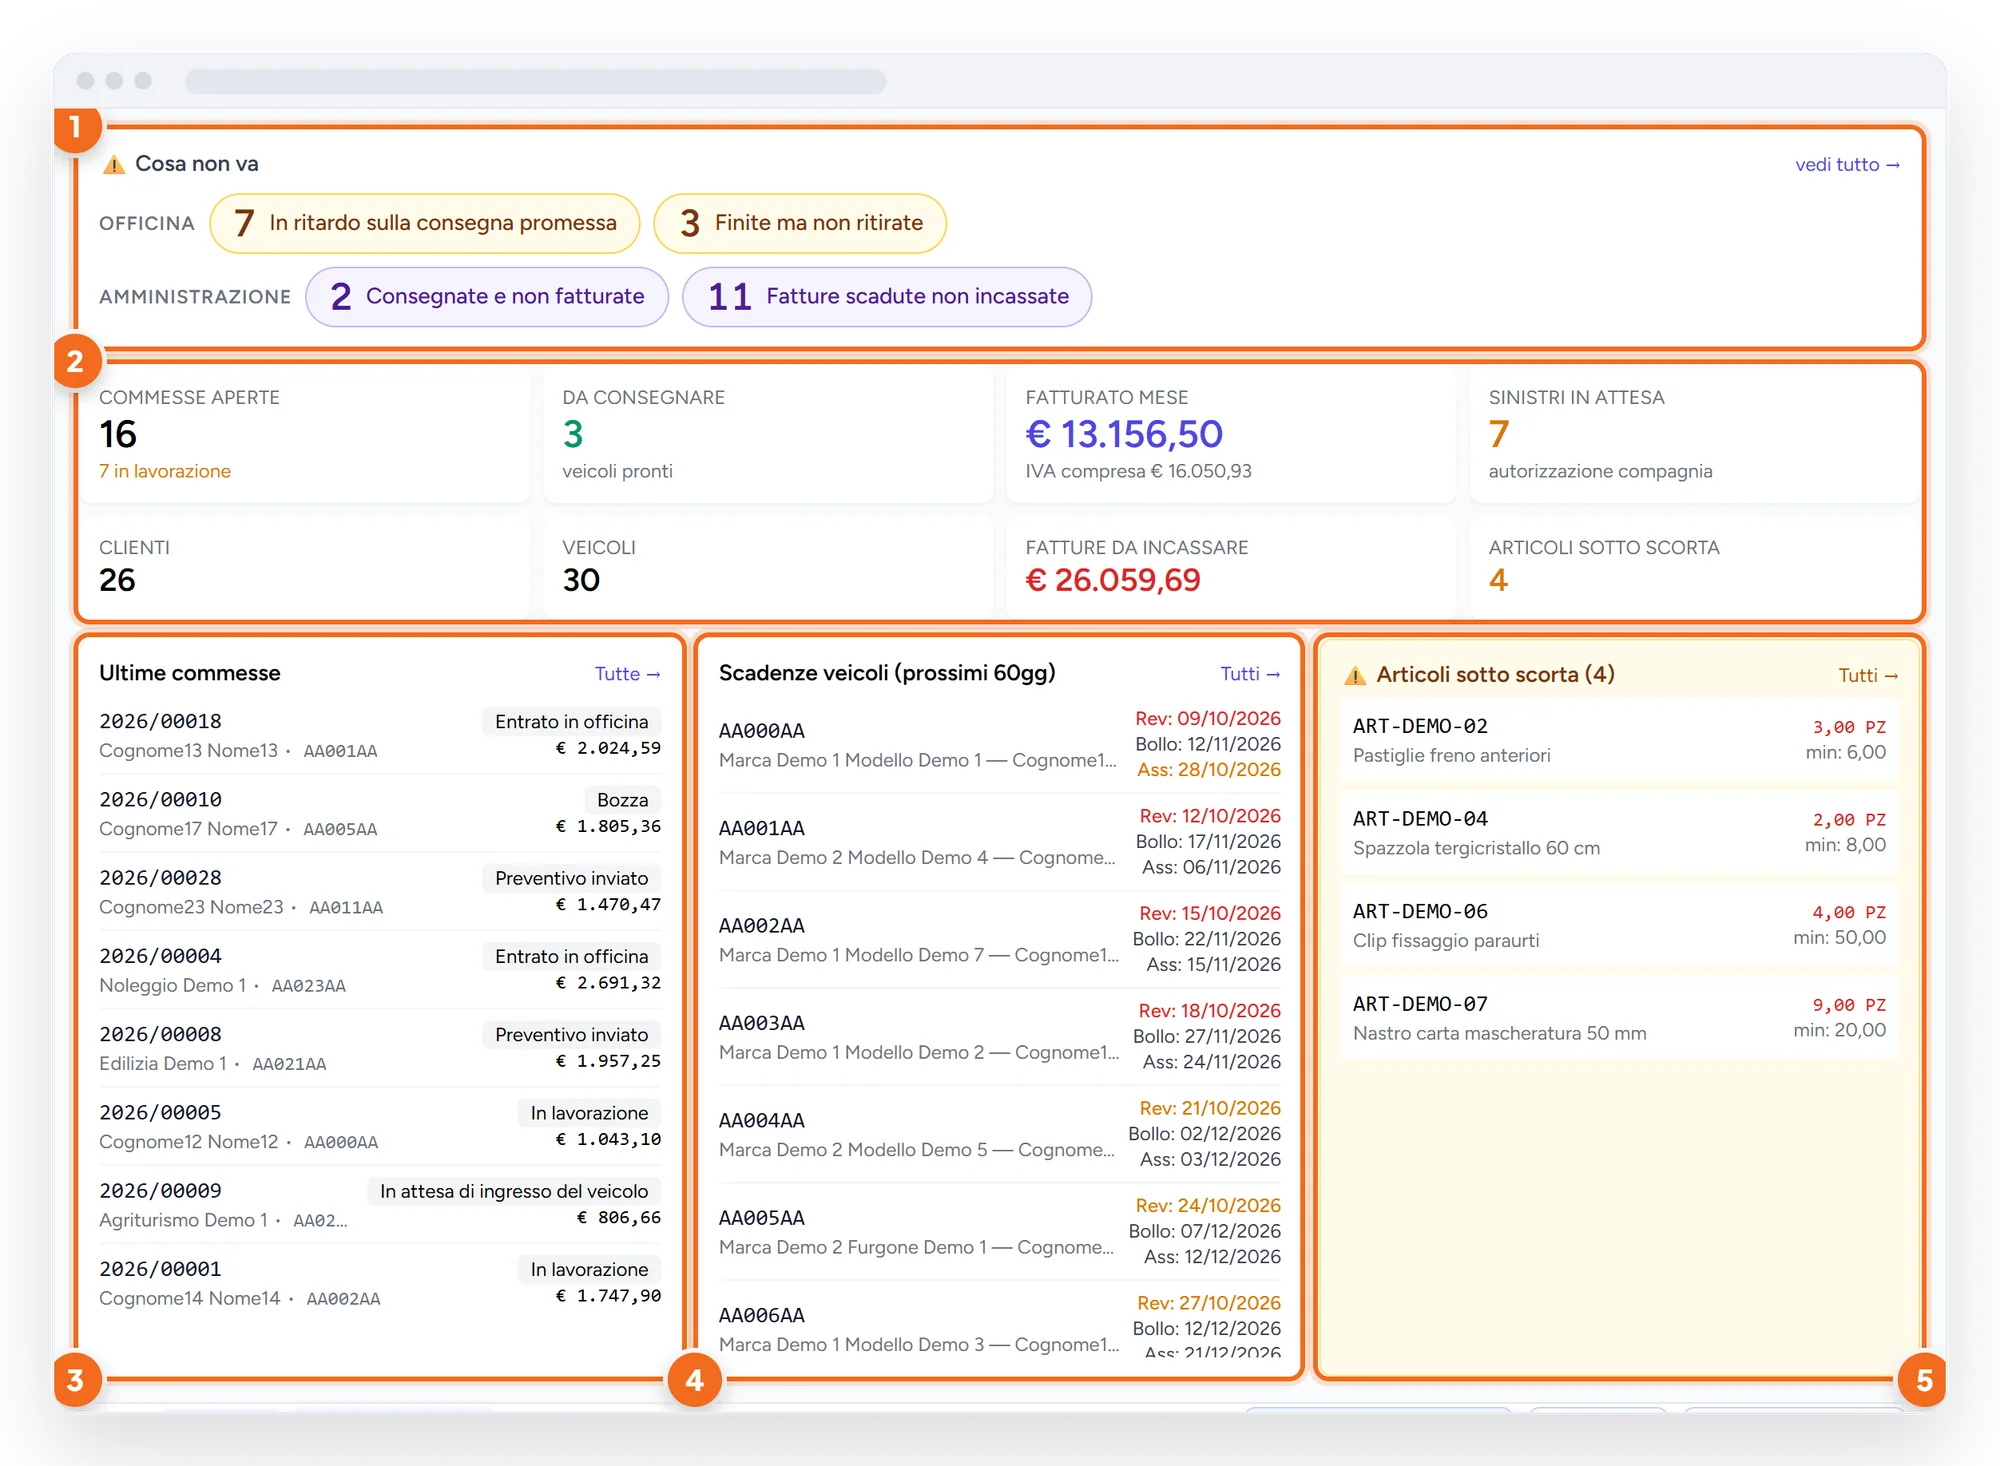Image resolution: width=2000 pixels, height=1466 pixels.
Task: Select vehicle AA004AA in Scadenze veicoli
Action: pyautogui.click(x=1000, y=1134)
